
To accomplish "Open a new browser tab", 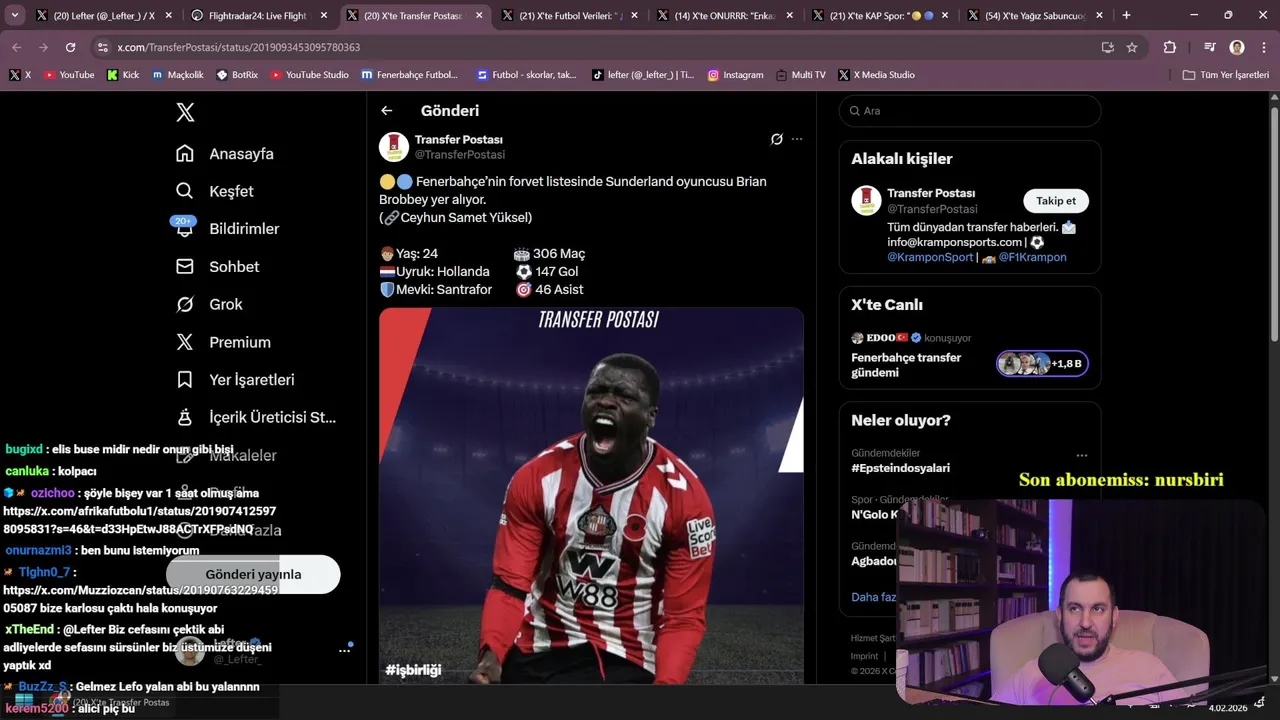I will point(1127,15).
